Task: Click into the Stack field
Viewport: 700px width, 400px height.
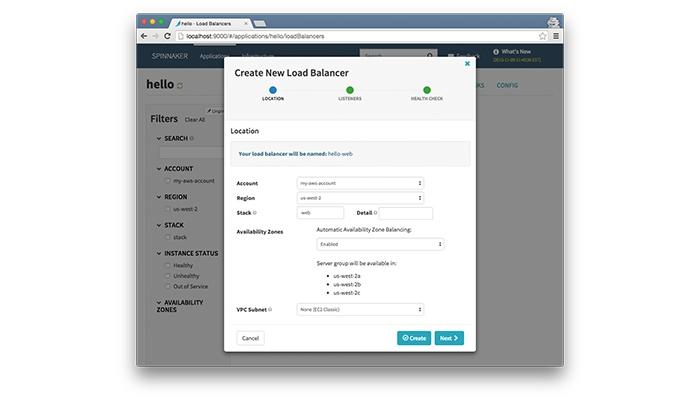Action: click(320, 213)
